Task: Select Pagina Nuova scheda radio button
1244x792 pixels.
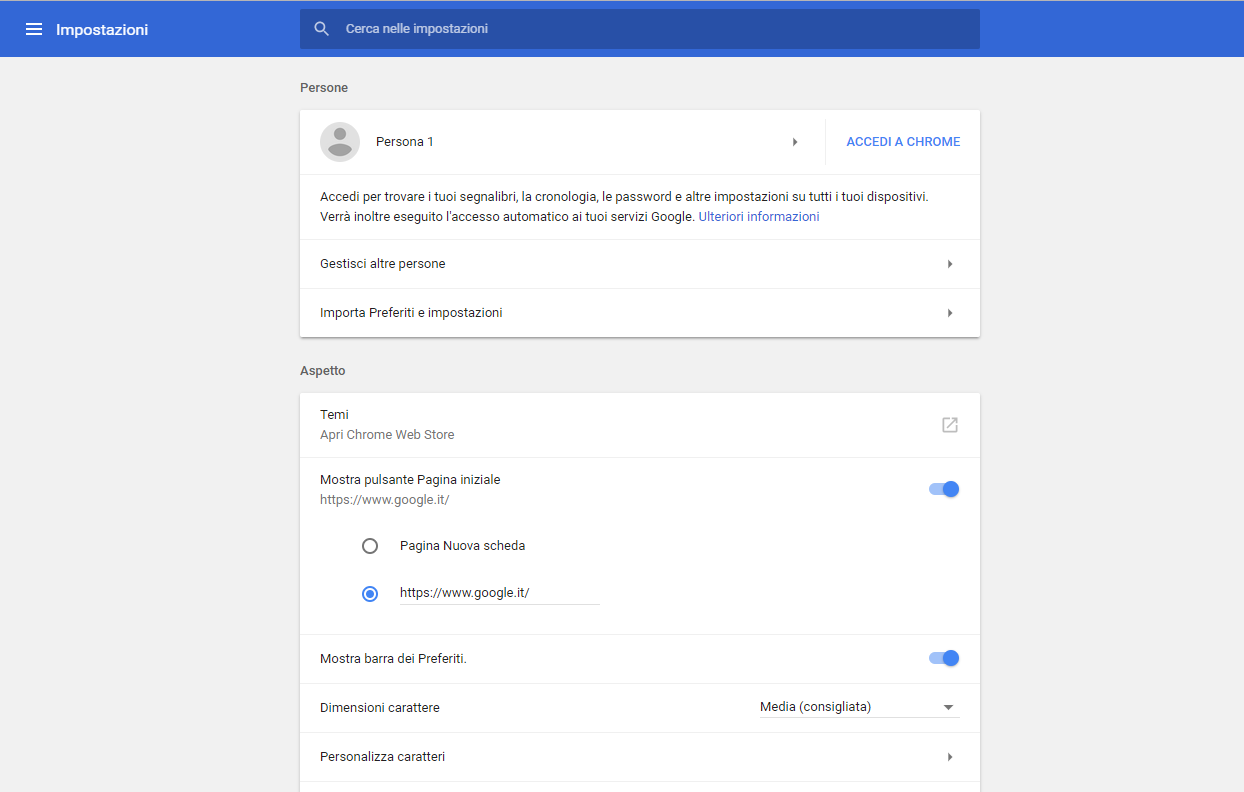Action: click(370, 546)
